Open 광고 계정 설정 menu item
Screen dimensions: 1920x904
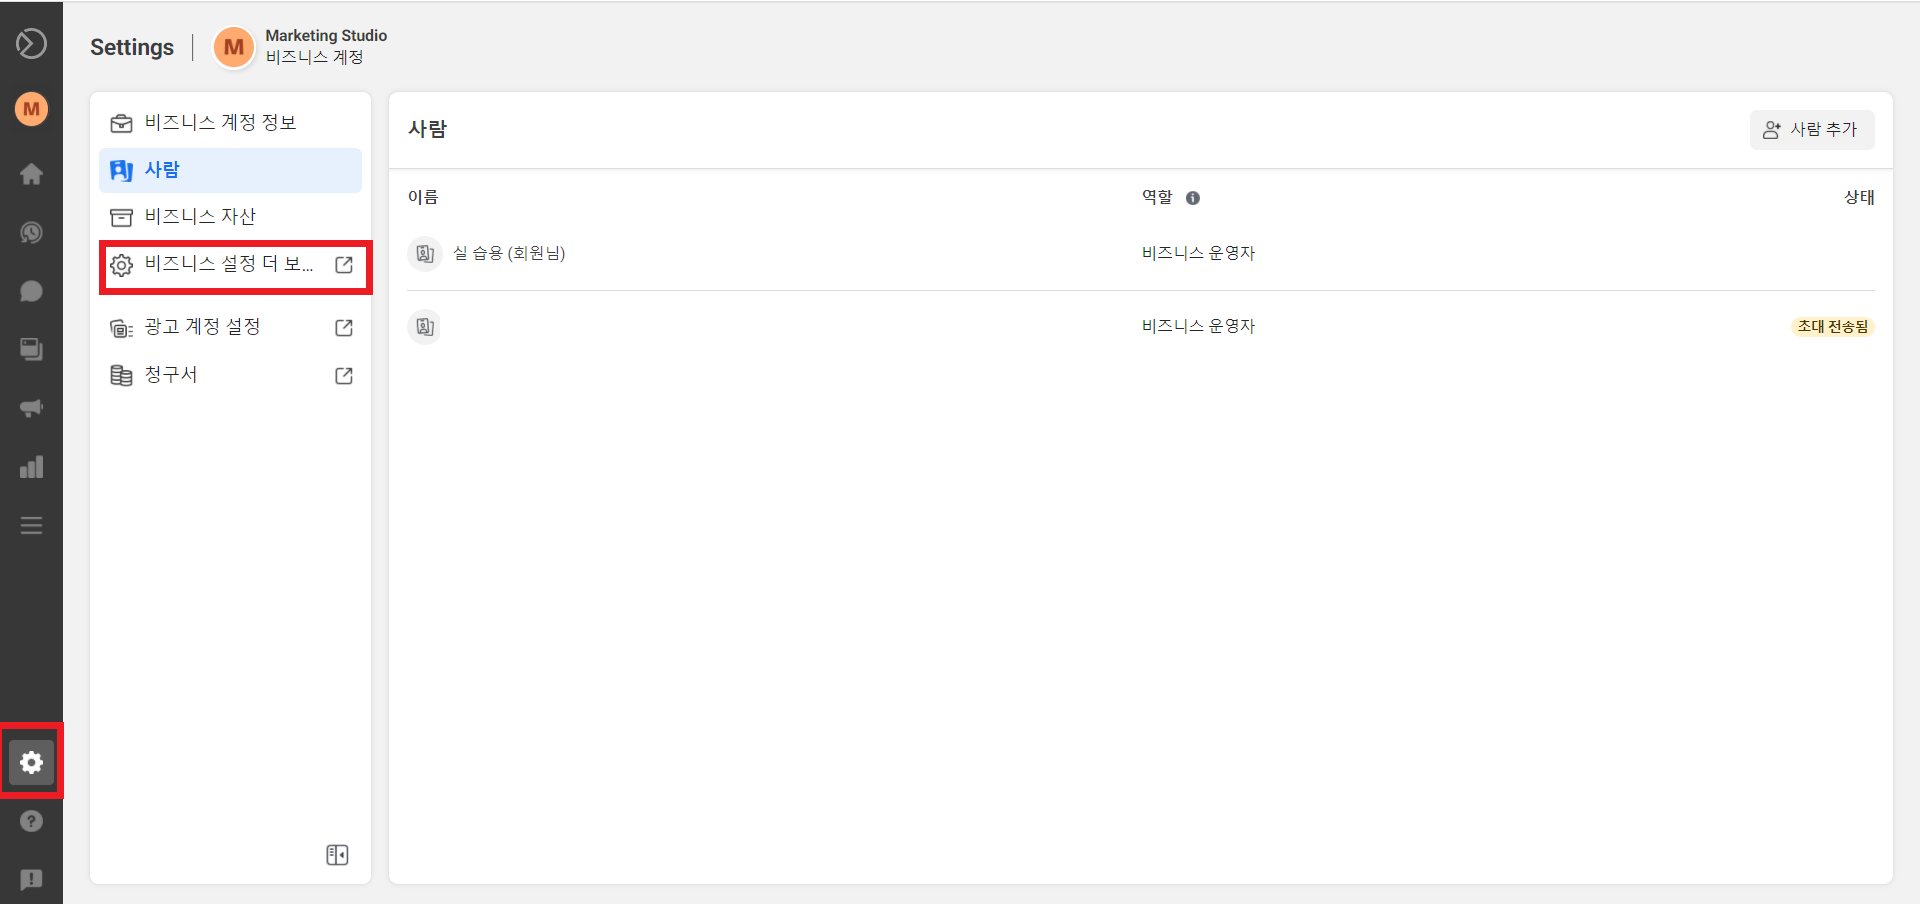coord(230,328)
